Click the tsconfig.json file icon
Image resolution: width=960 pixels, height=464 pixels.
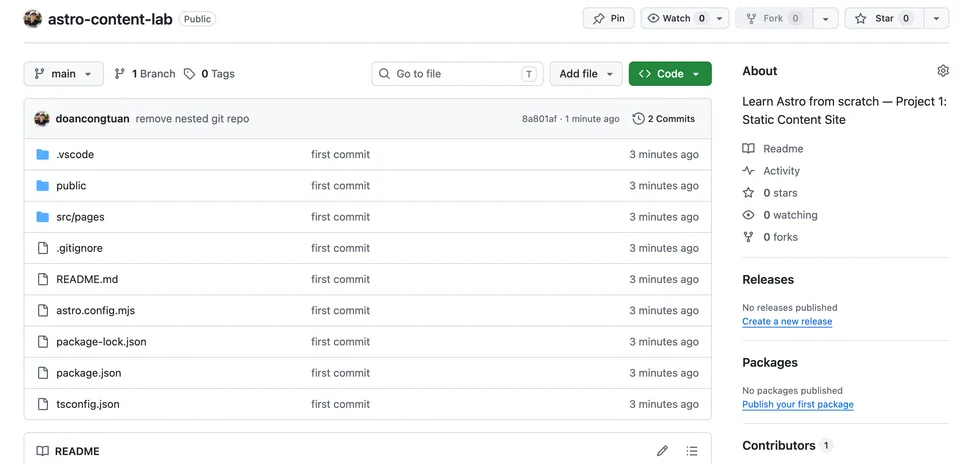click(42, 404)
